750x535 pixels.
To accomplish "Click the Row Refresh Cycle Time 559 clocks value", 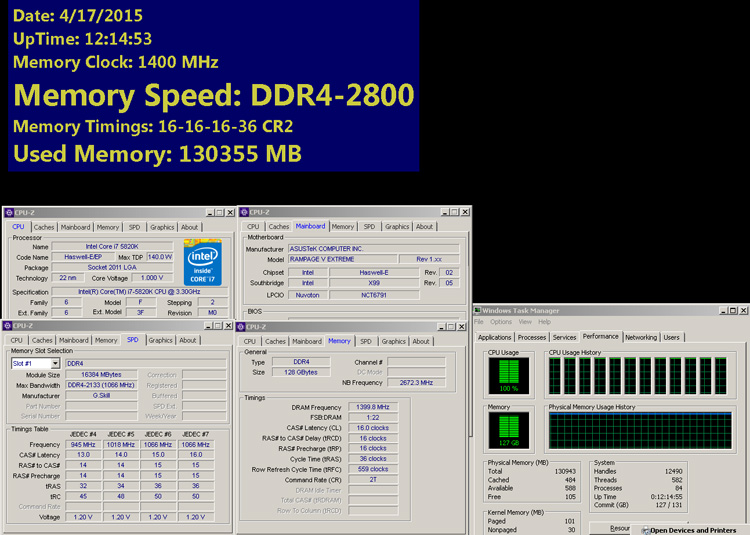I will click(373, 469).
